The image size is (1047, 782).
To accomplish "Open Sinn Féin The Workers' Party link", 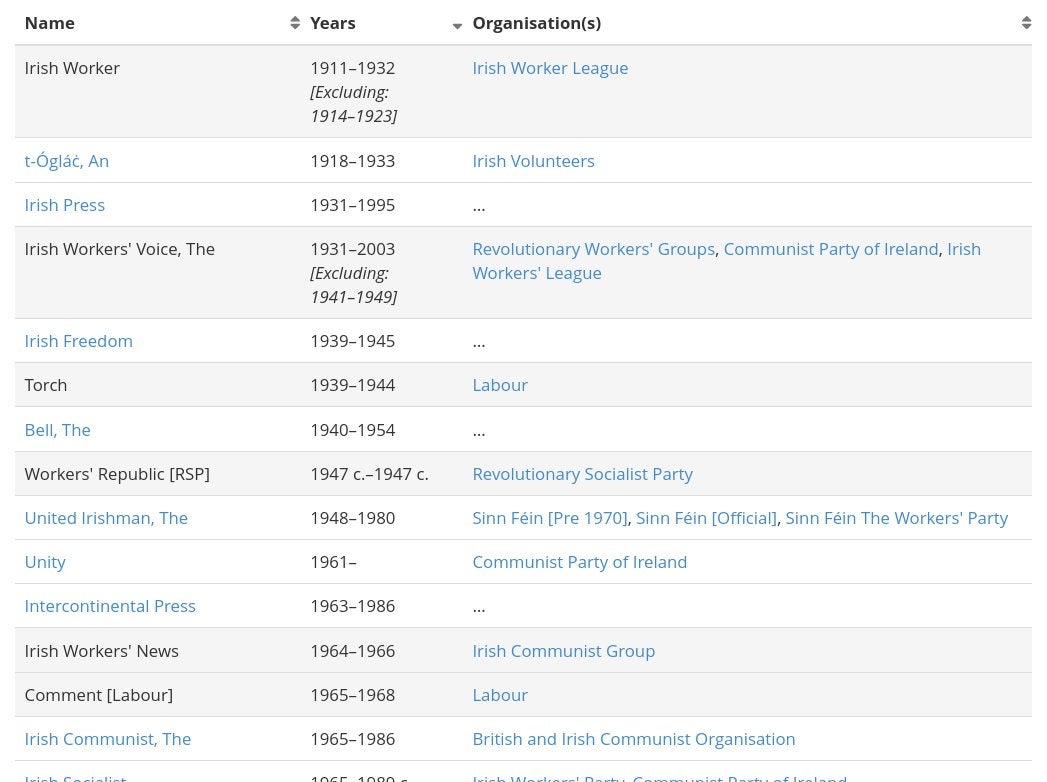I will 896,518.
